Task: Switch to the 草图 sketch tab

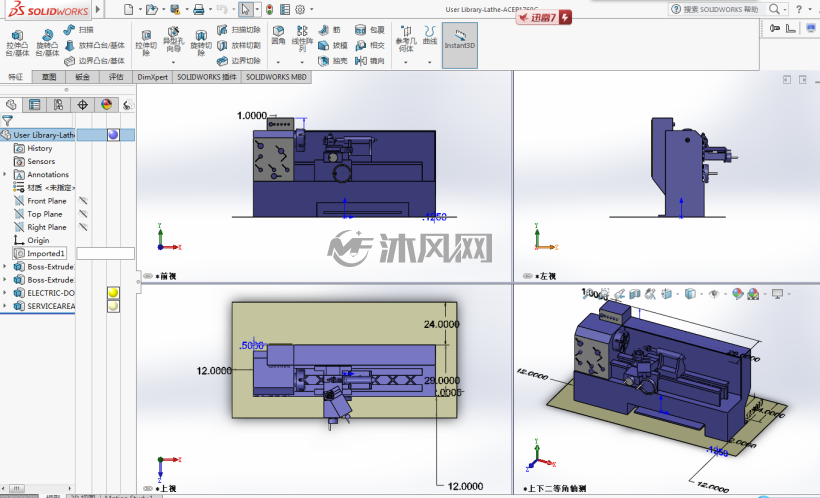Action: click(49, 77)
